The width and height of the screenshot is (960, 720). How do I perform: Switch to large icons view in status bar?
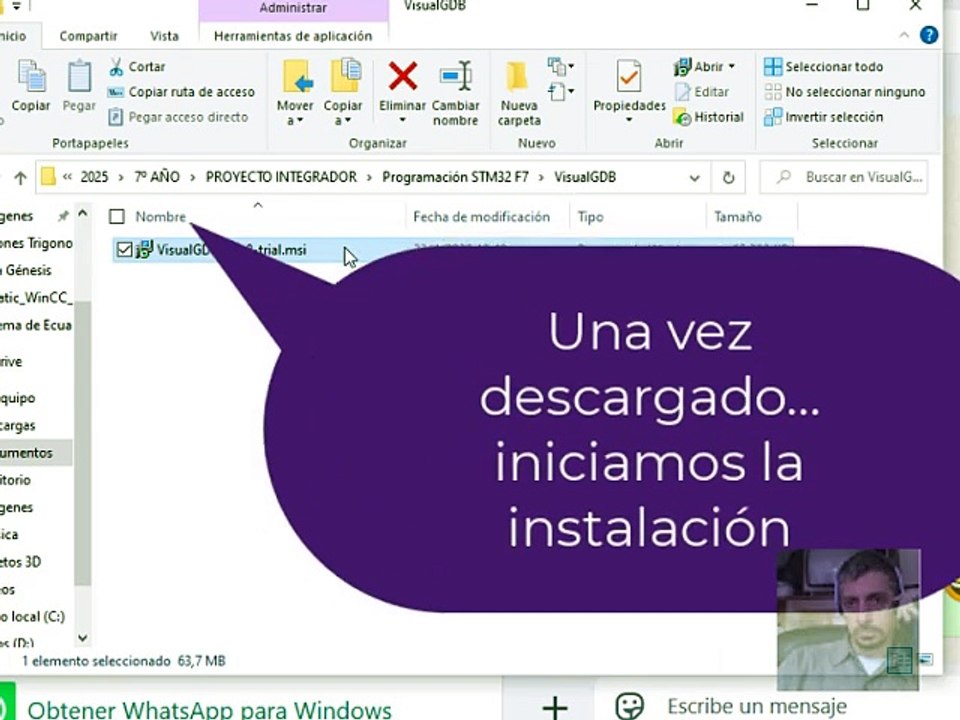pos(926,659)
